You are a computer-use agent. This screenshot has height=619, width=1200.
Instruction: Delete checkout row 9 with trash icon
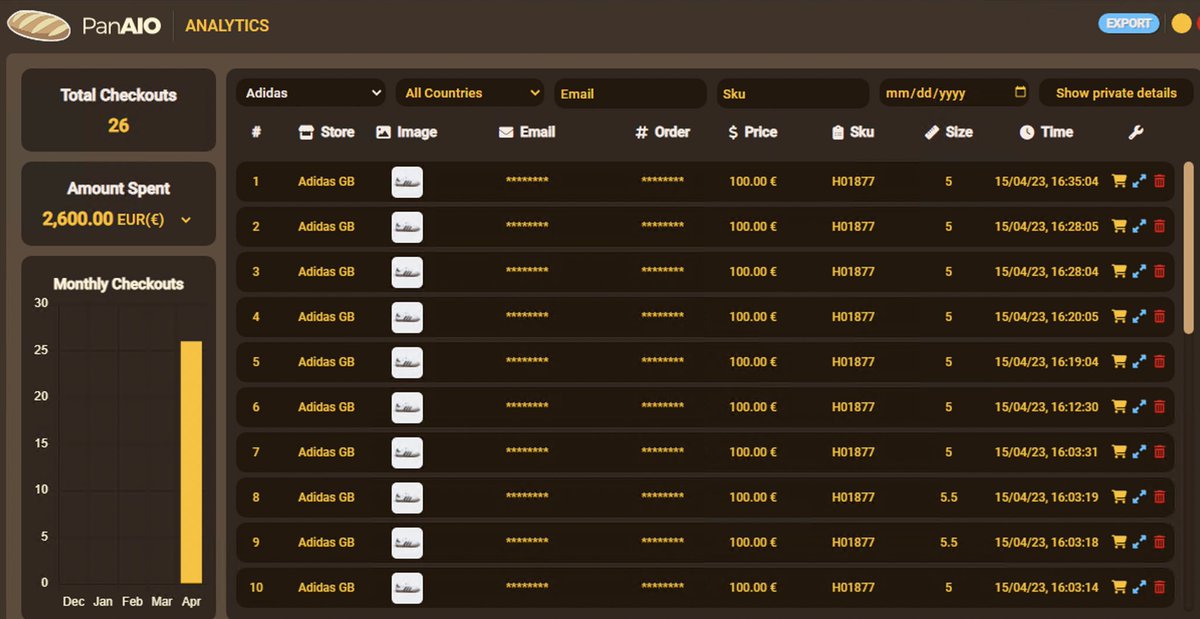[x=1159, y=541]
